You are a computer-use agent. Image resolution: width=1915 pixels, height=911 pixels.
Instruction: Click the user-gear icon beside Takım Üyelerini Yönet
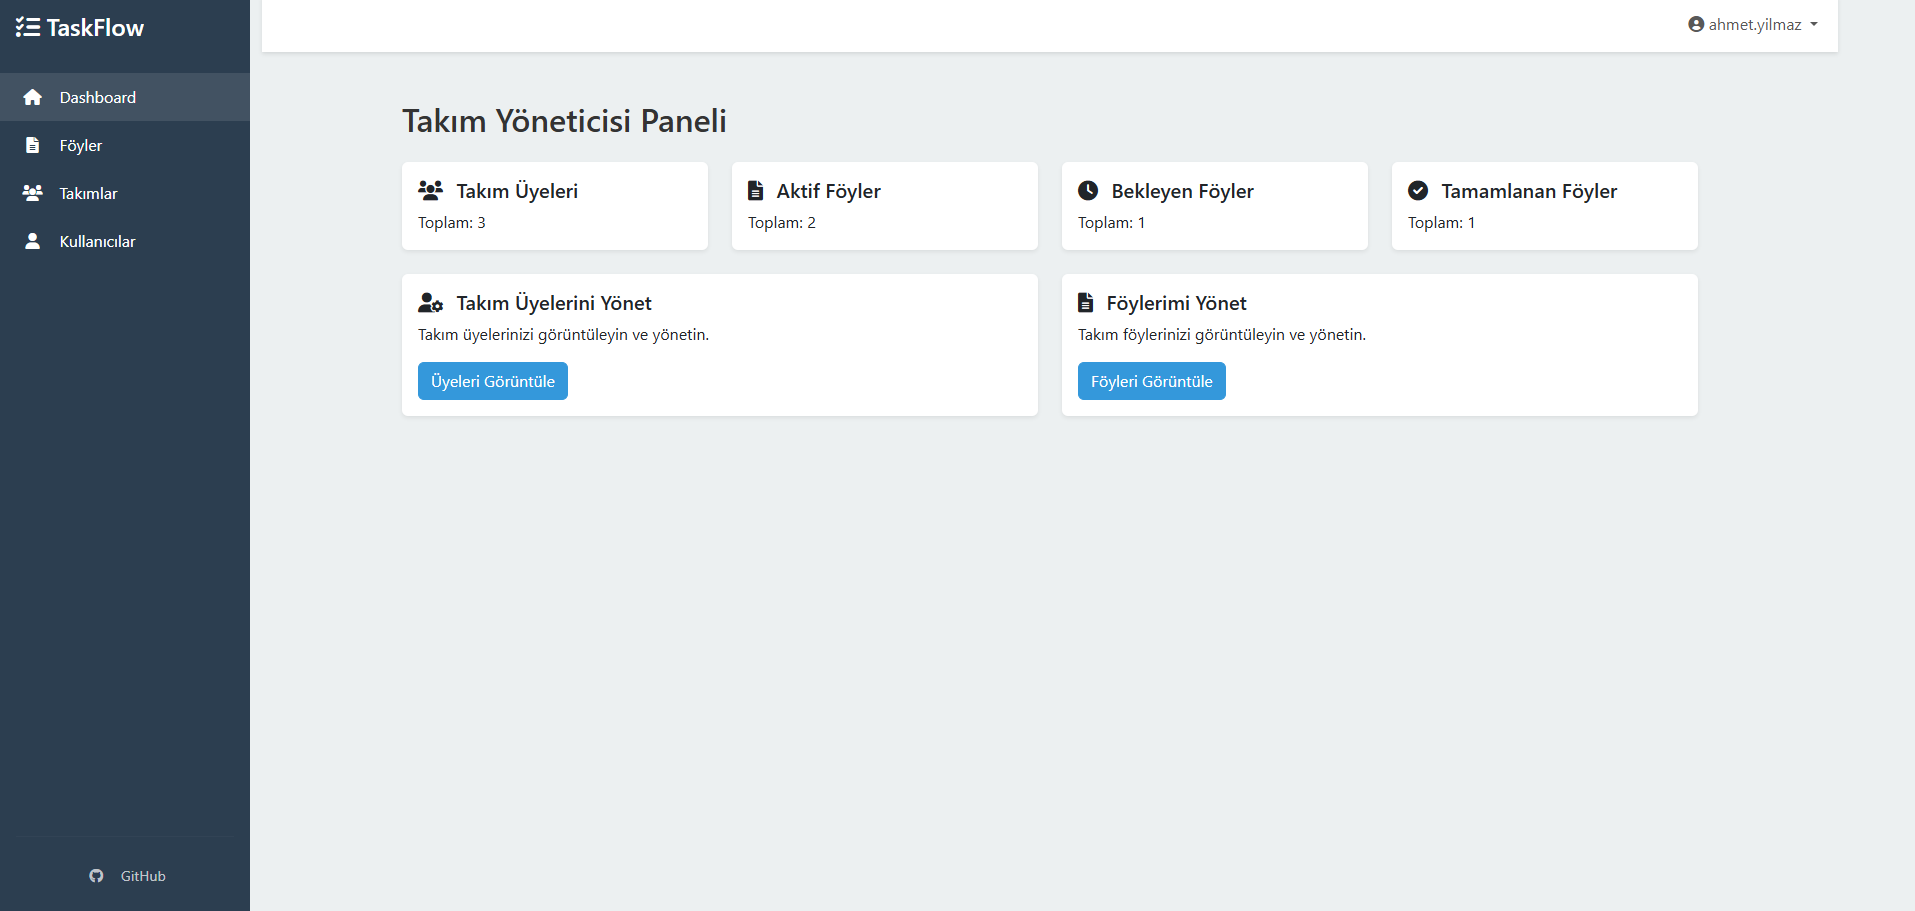(431, 303)
